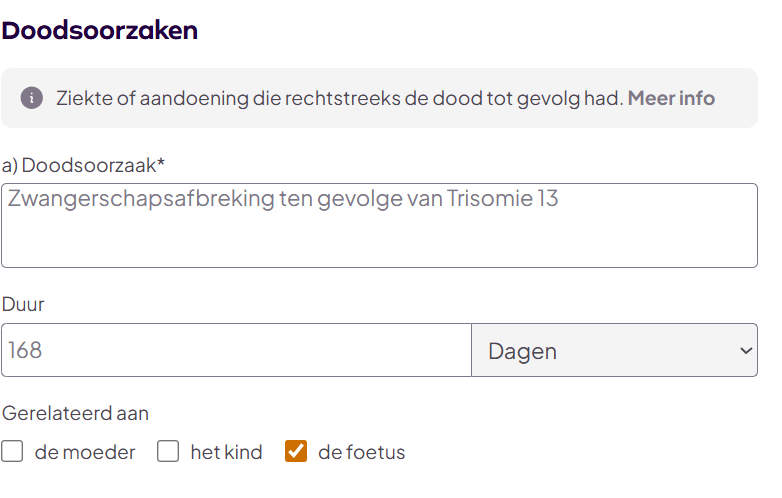The height and width of the screenshot is (498, 782).
Task: Click the info icon in the grey banner
Action: tap(32, 98)
